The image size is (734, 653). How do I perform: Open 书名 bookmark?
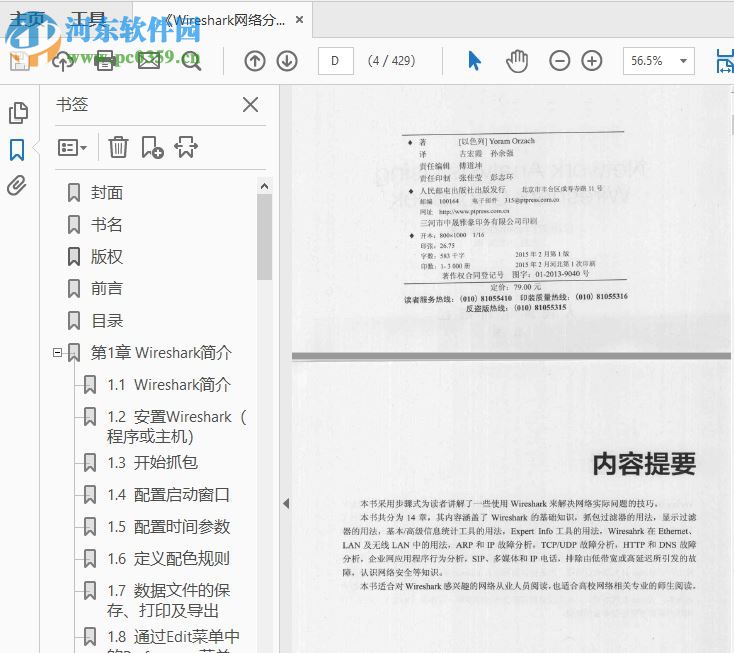click(107, 224)
